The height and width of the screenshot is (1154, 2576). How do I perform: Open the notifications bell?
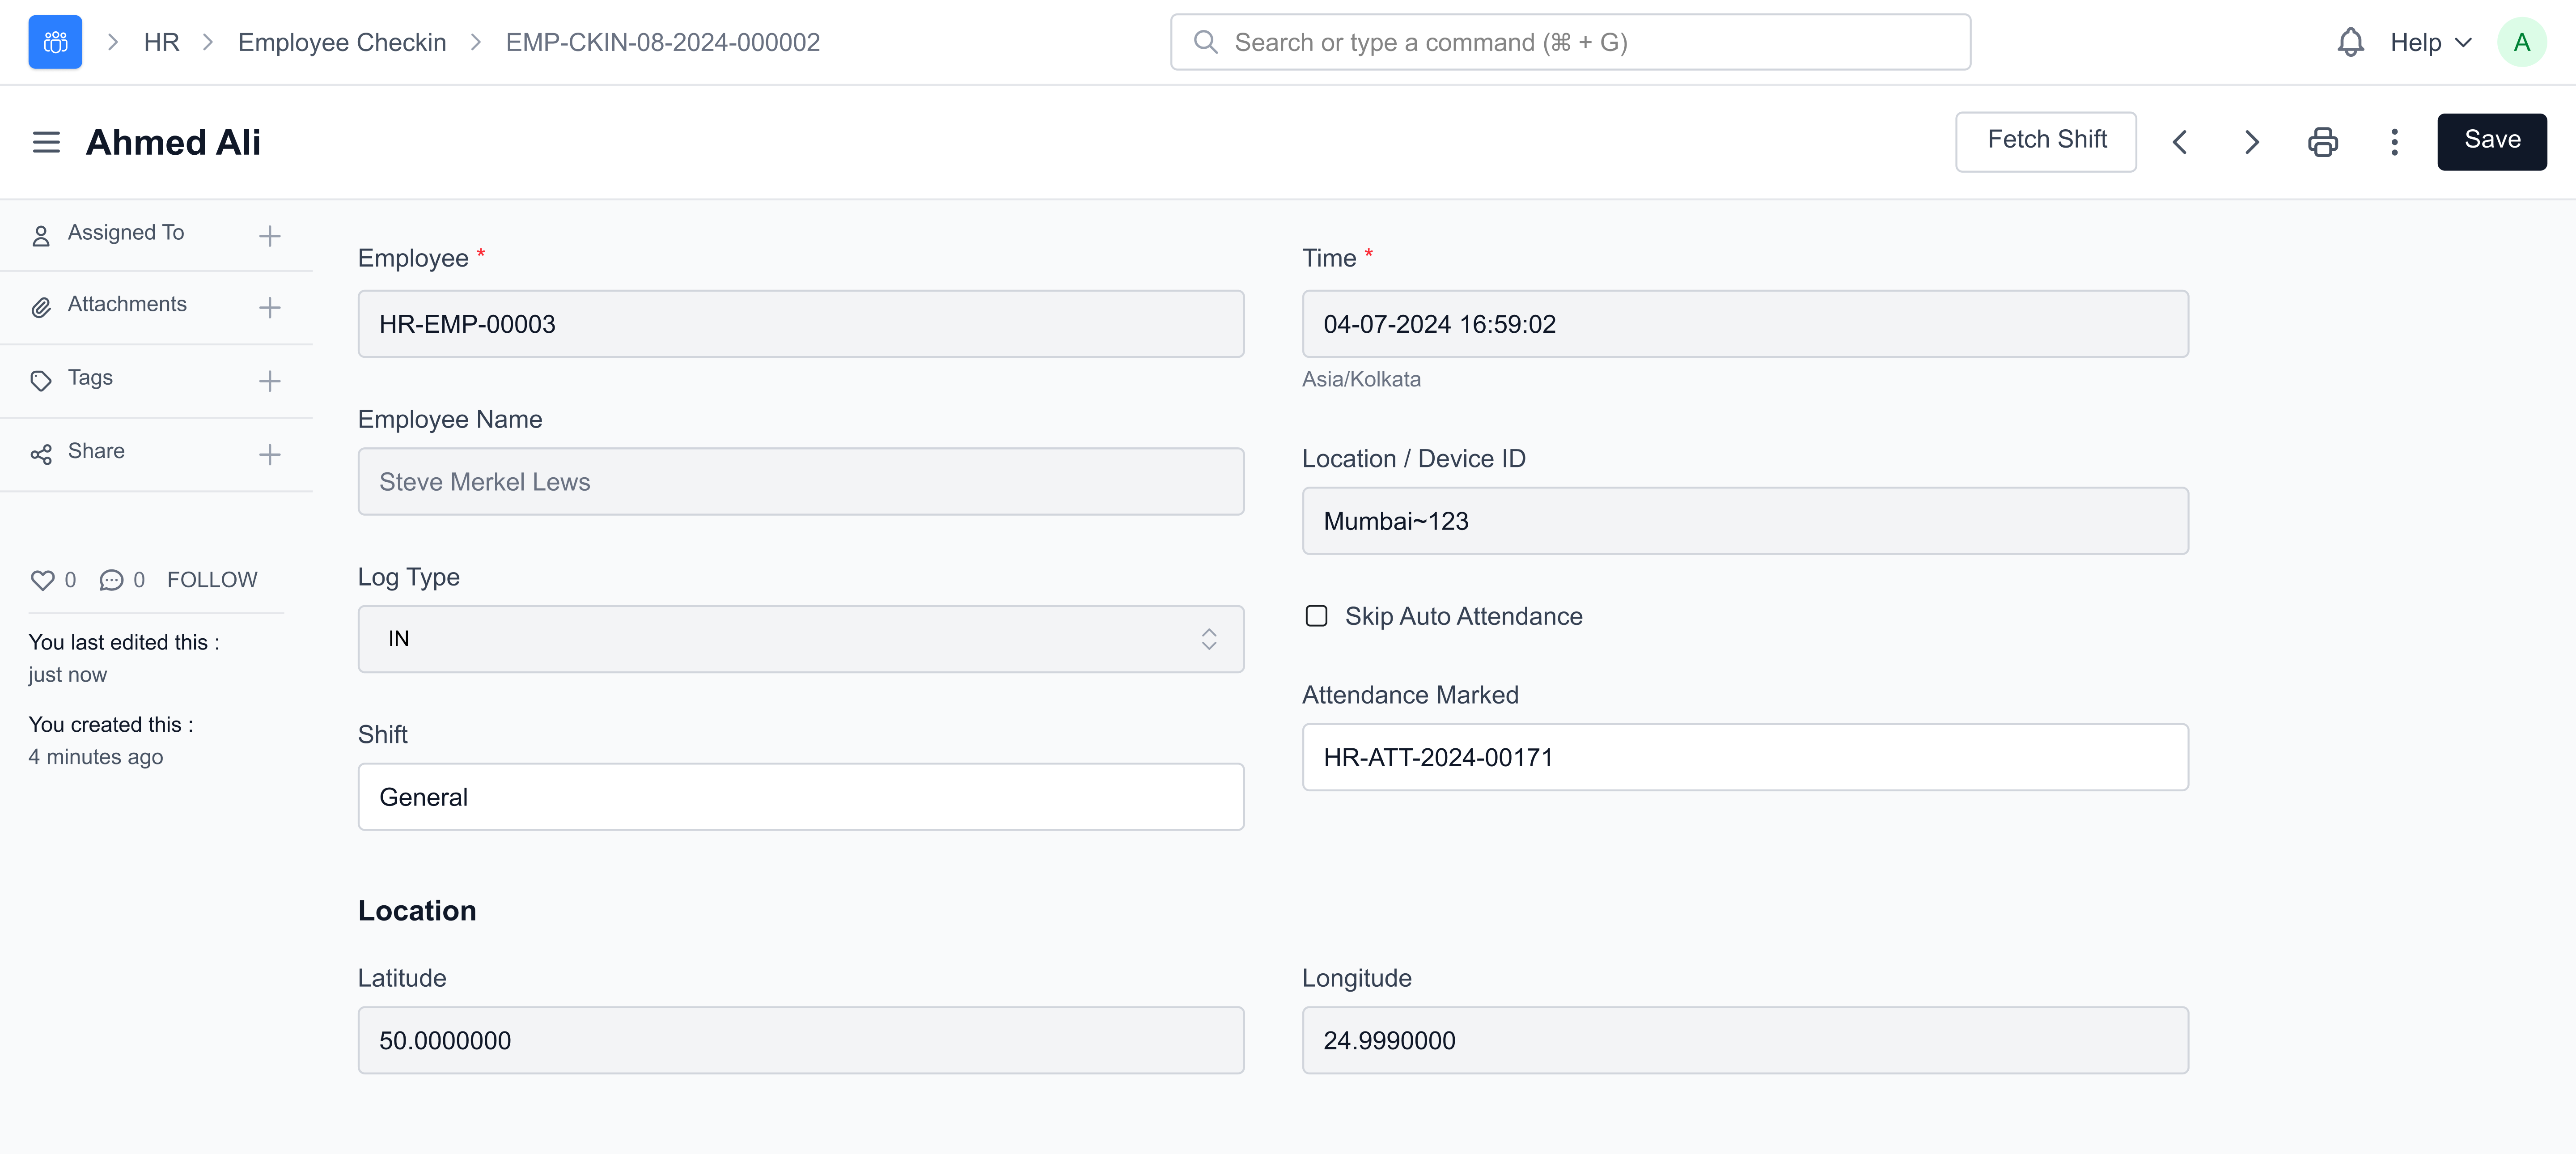[2350, 42]
